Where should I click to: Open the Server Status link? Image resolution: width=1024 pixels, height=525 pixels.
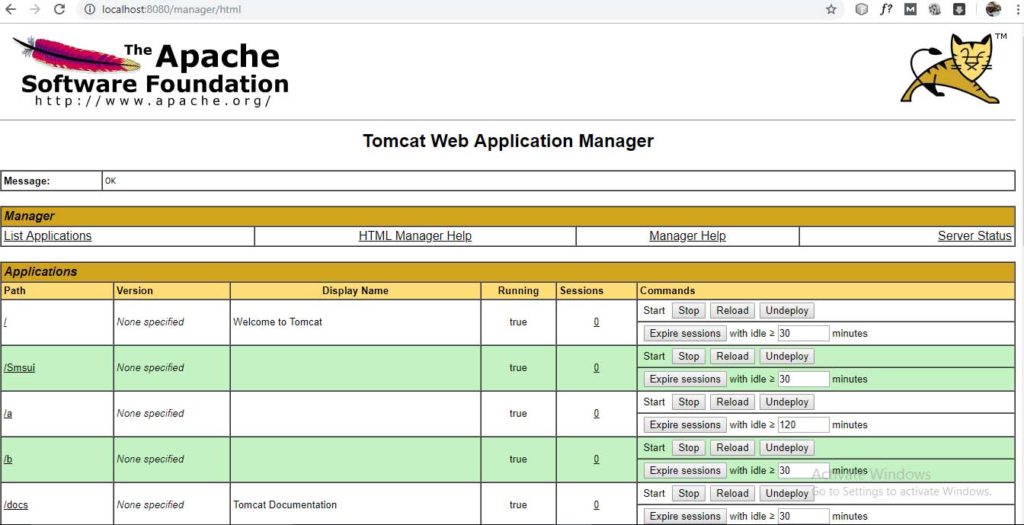(x=974, y=236)
